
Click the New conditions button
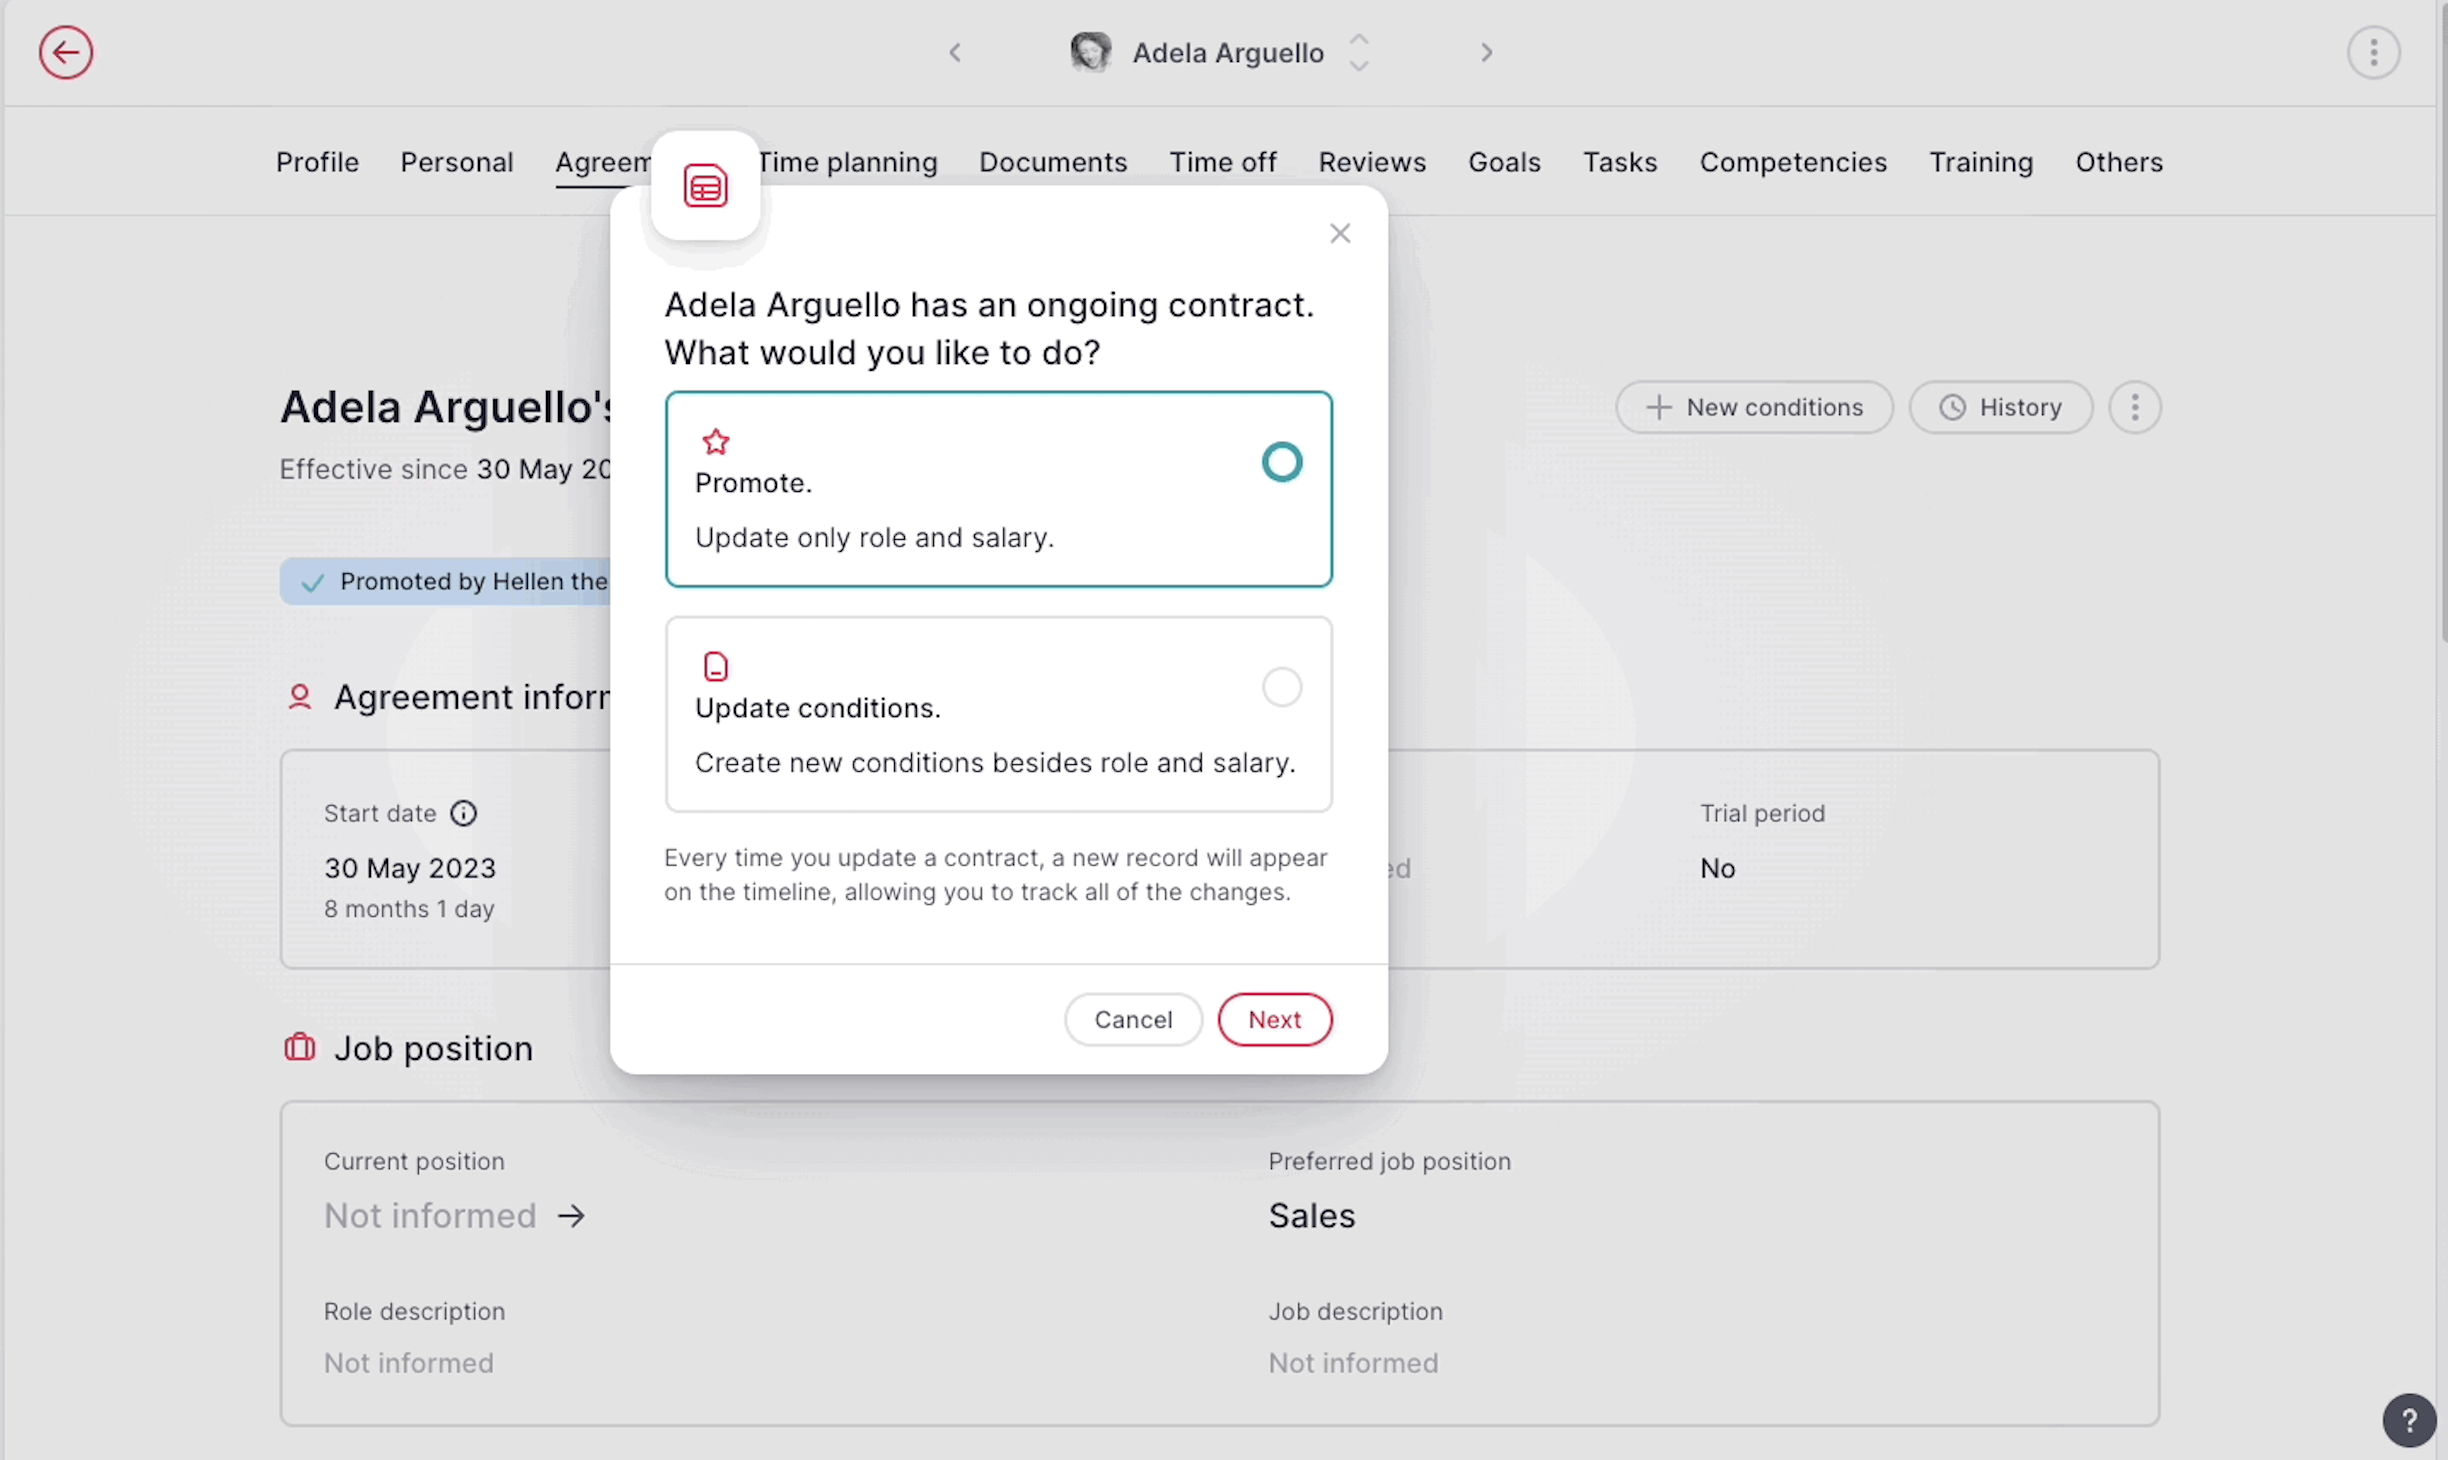click(x=1754, y=407)
